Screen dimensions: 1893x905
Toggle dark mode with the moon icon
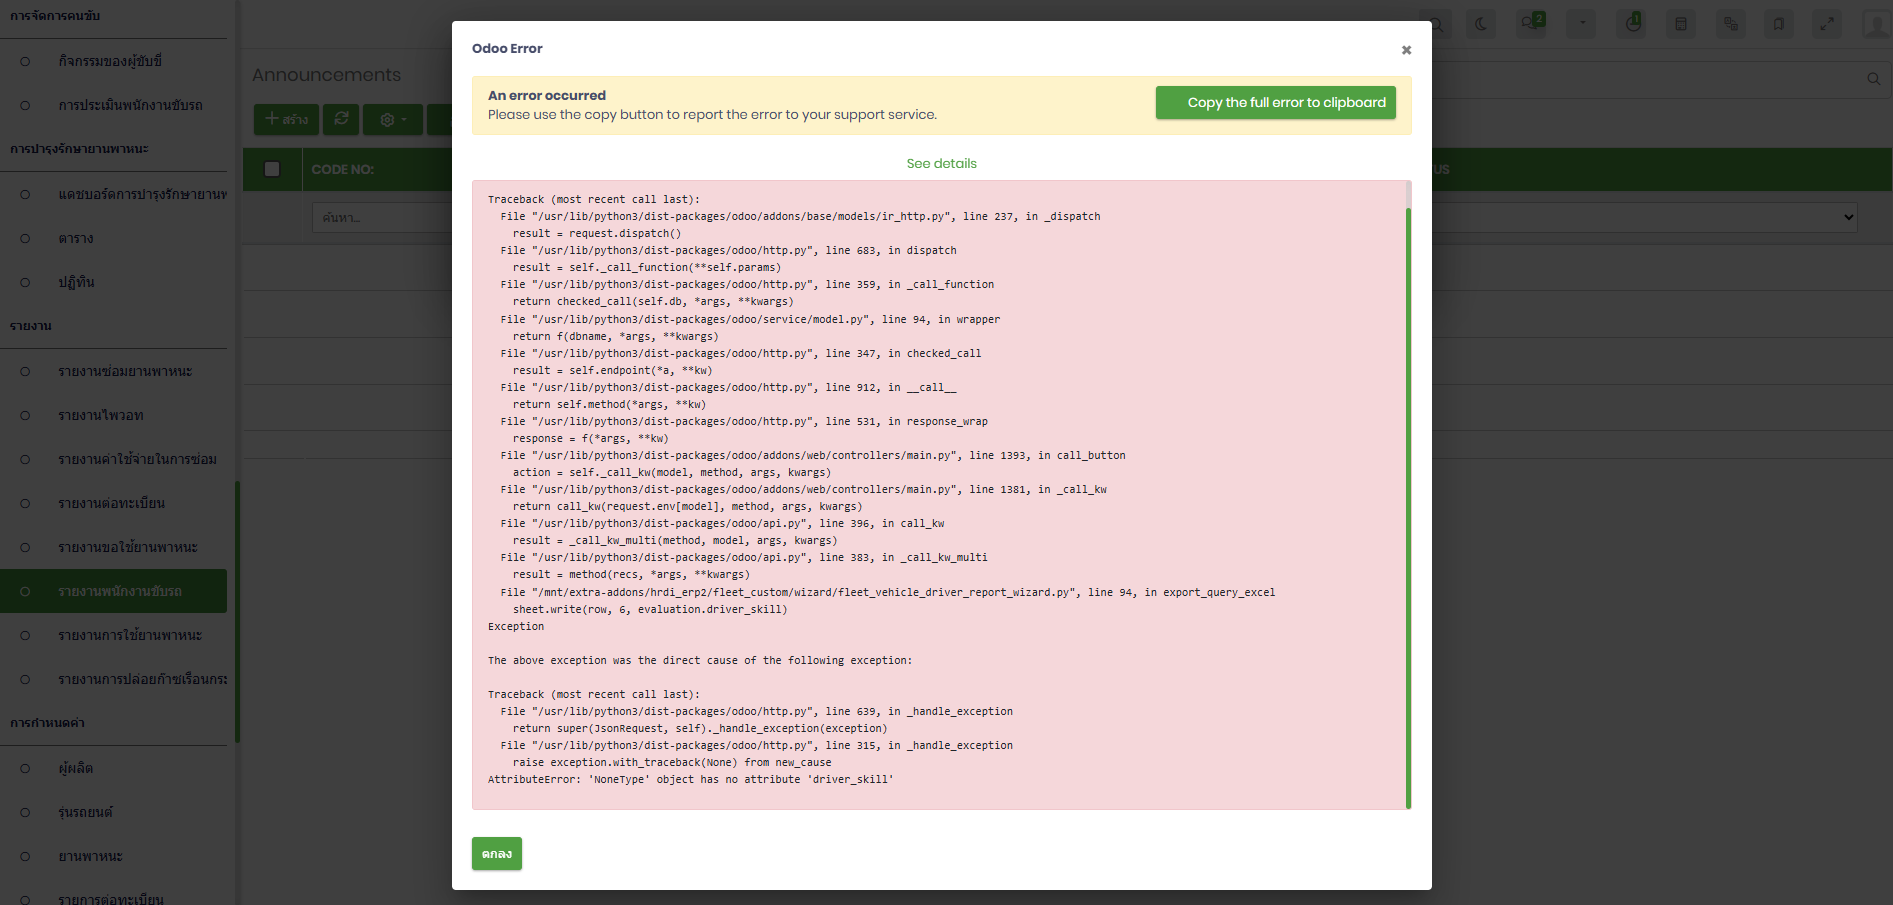(x=1481, y=23)
